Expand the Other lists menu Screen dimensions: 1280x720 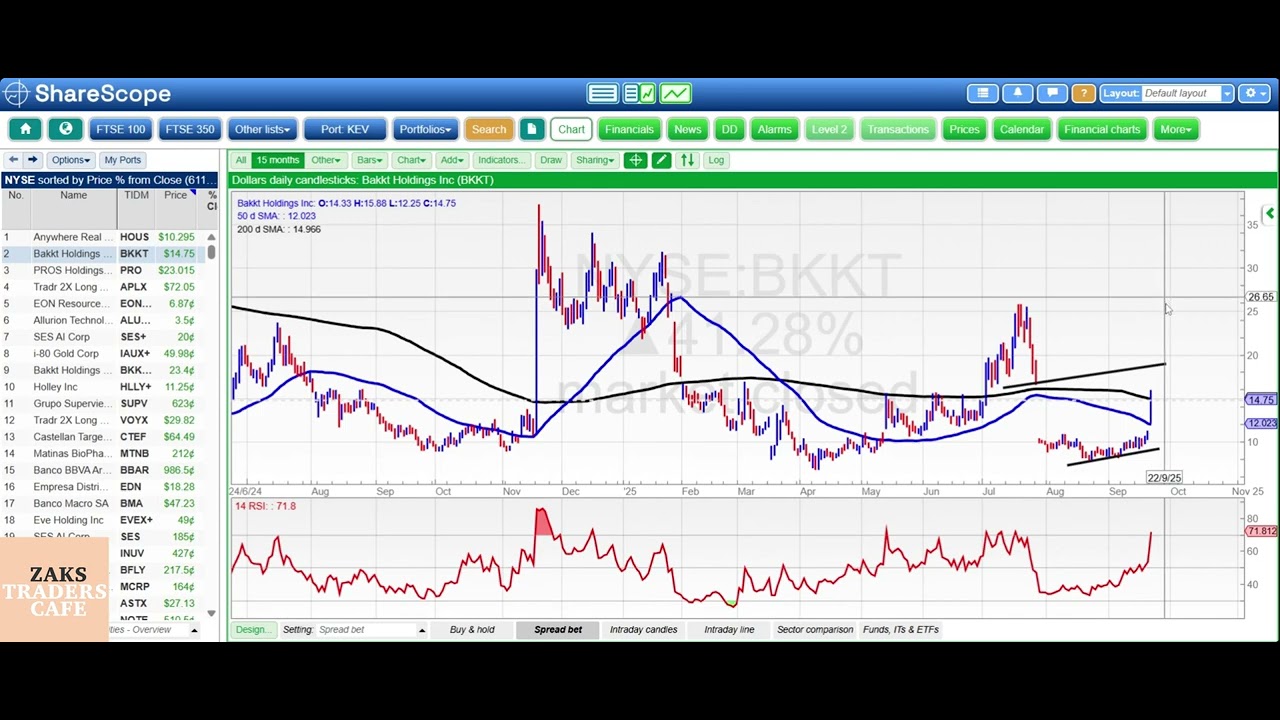[262, 129]
